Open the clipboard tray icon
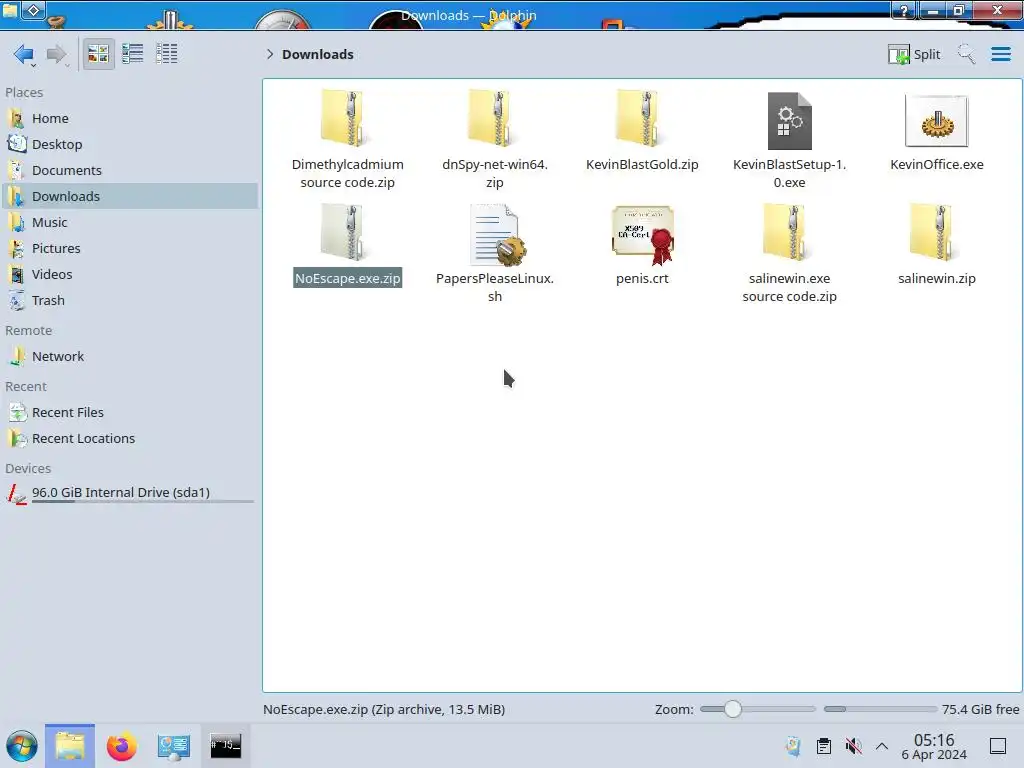The image size is (1024, 768). pos(824,746)
